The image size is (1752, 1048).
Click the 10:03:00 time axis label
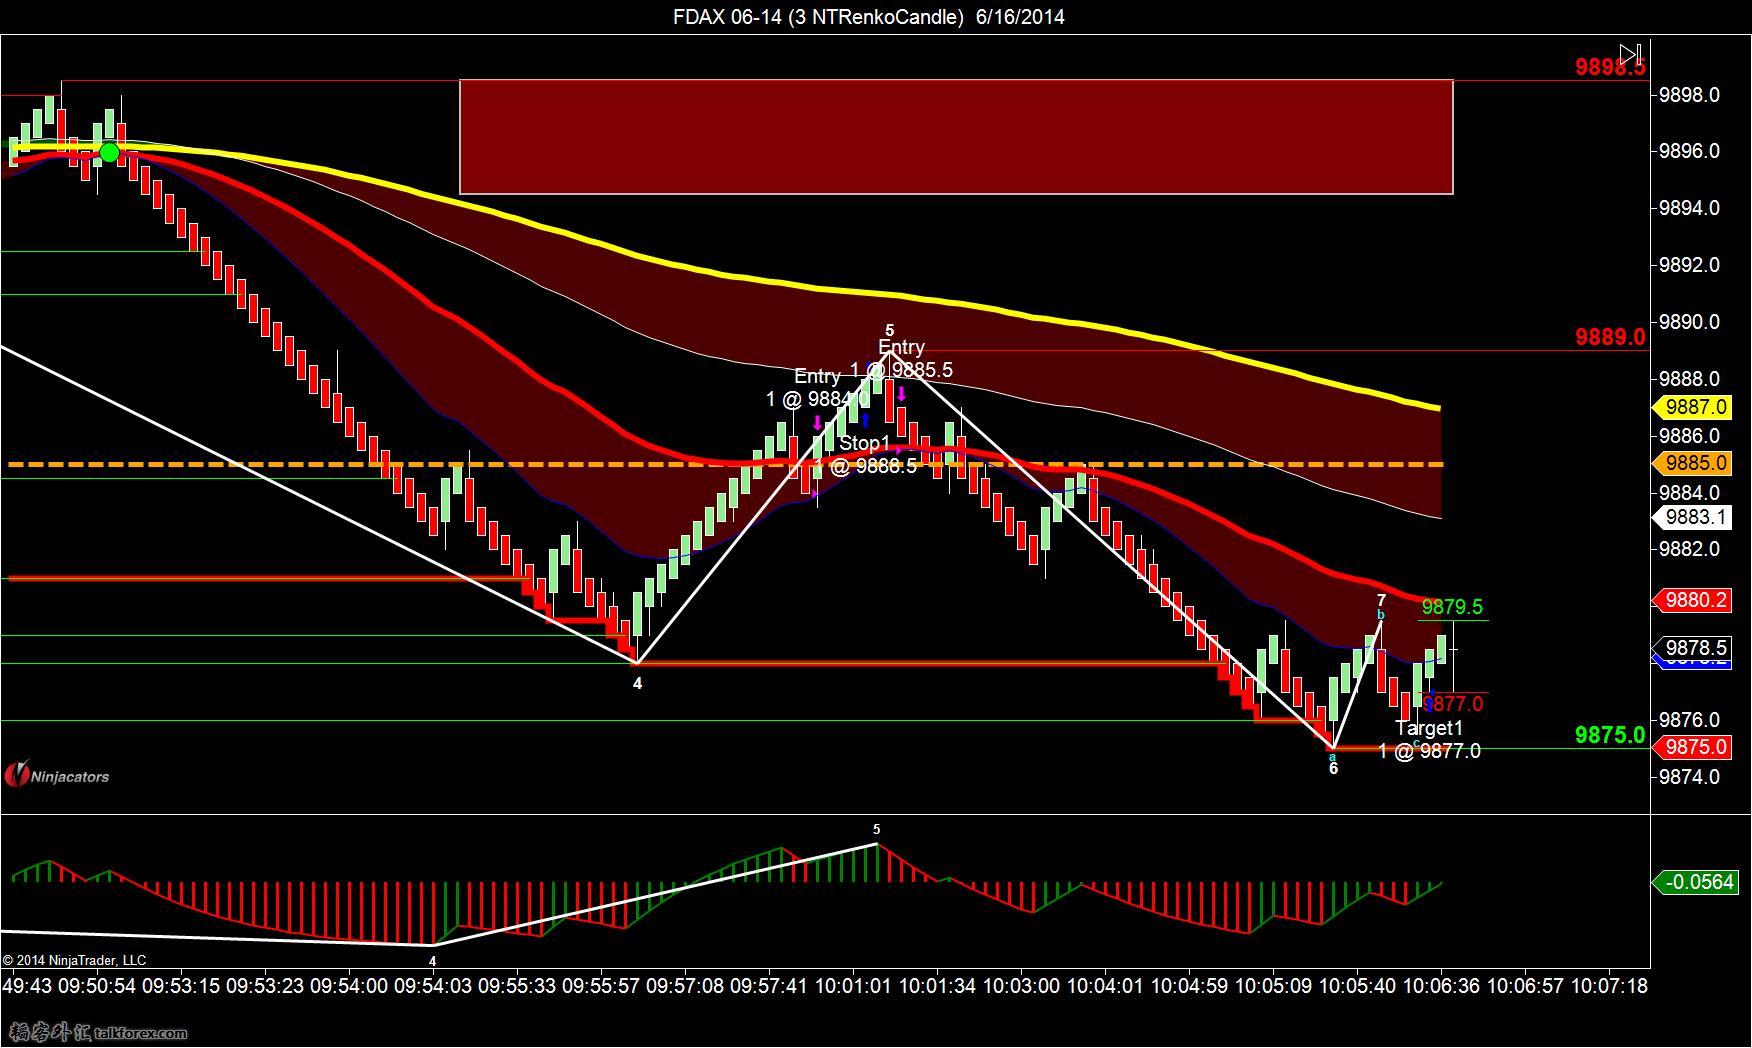tap(1020, 986)
